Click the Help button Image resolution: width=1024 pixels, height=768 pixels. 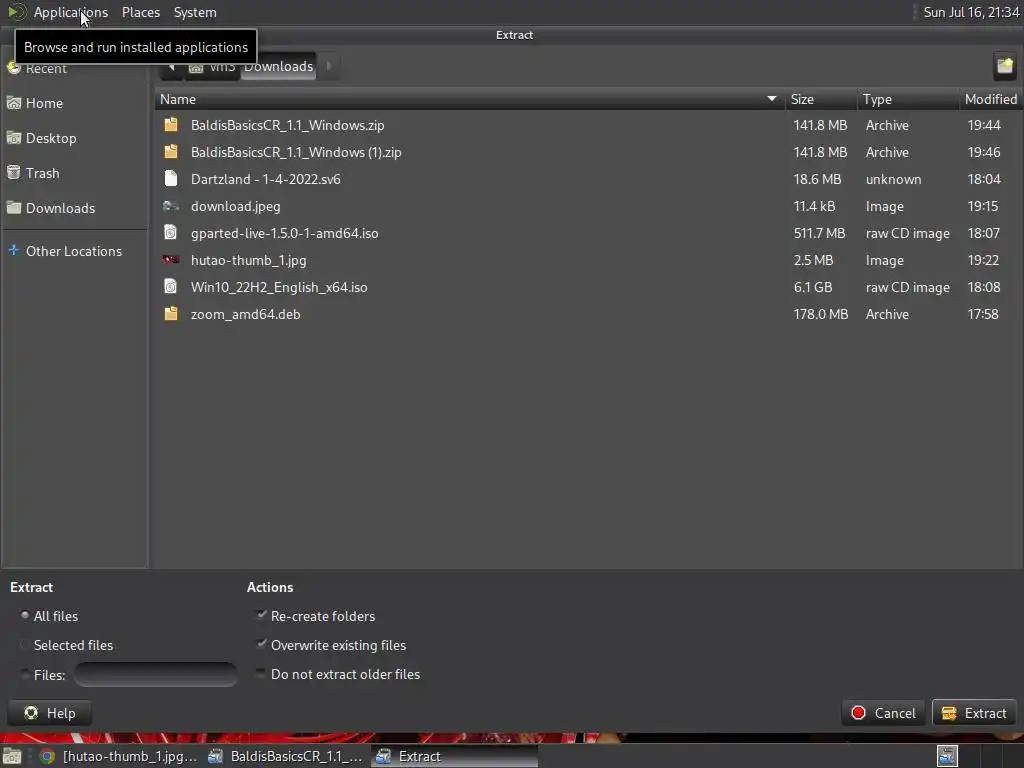click(x=50, y=713)
